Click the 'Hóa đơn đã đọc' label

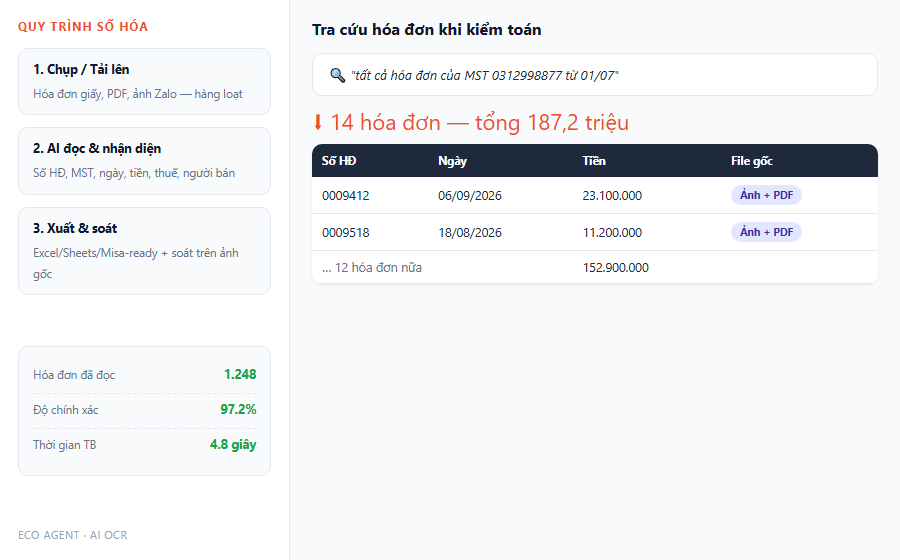point(74,375)
